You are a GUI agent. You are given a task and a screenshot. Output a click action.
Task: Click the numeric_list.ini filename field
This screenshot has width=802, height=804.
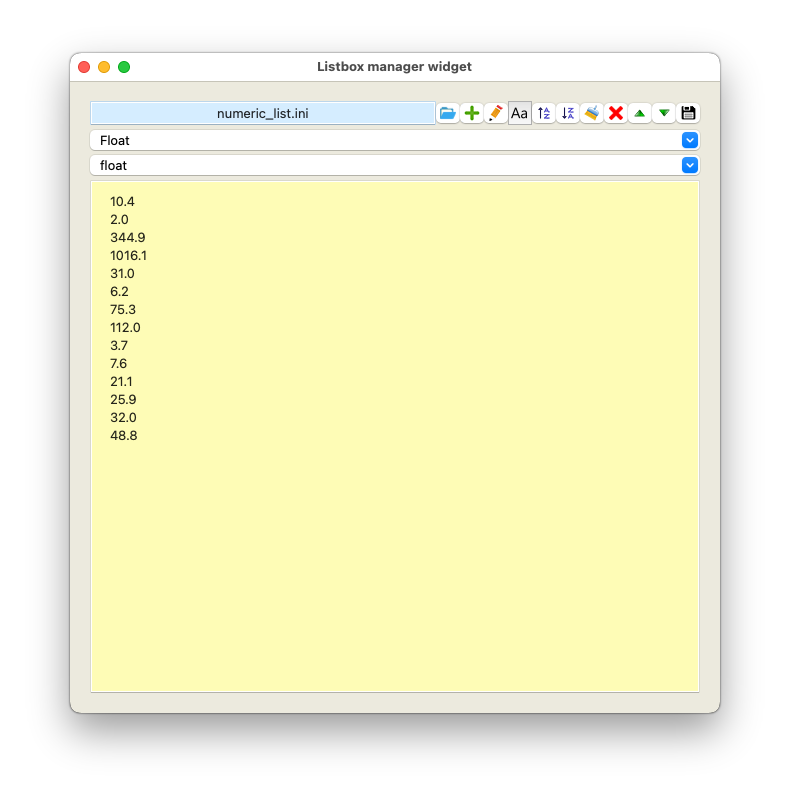263,113
